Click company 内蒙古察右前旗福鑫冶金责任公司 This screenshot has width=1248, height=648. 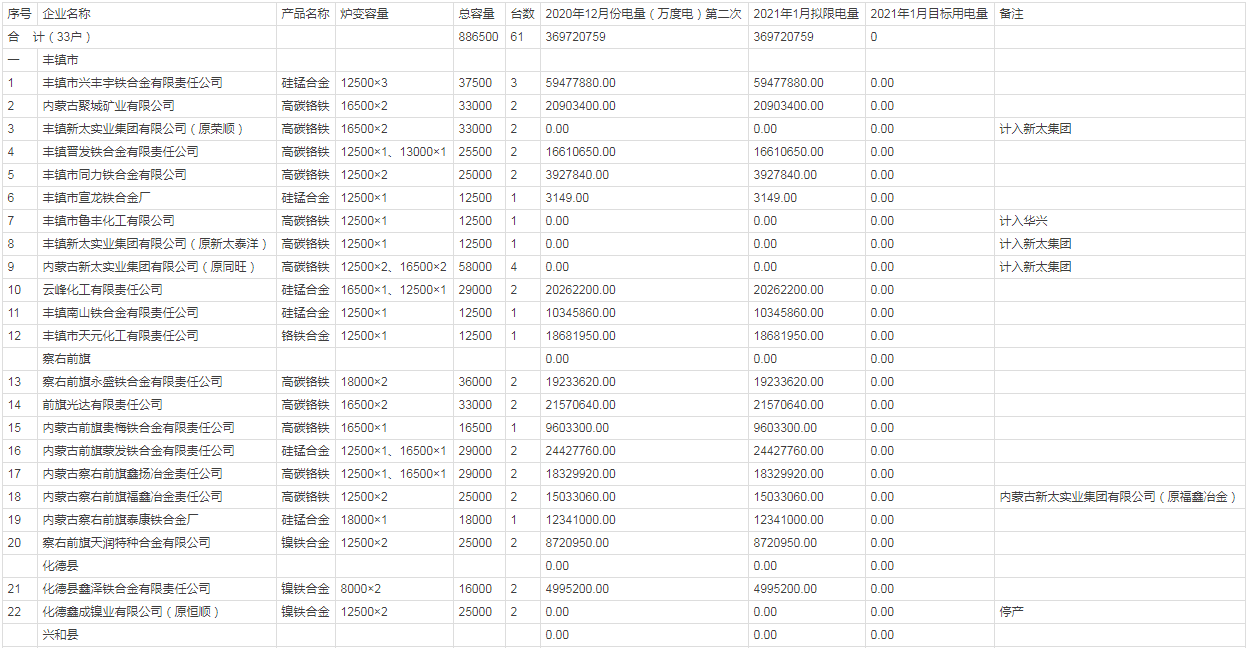click(x=132, y=497)
